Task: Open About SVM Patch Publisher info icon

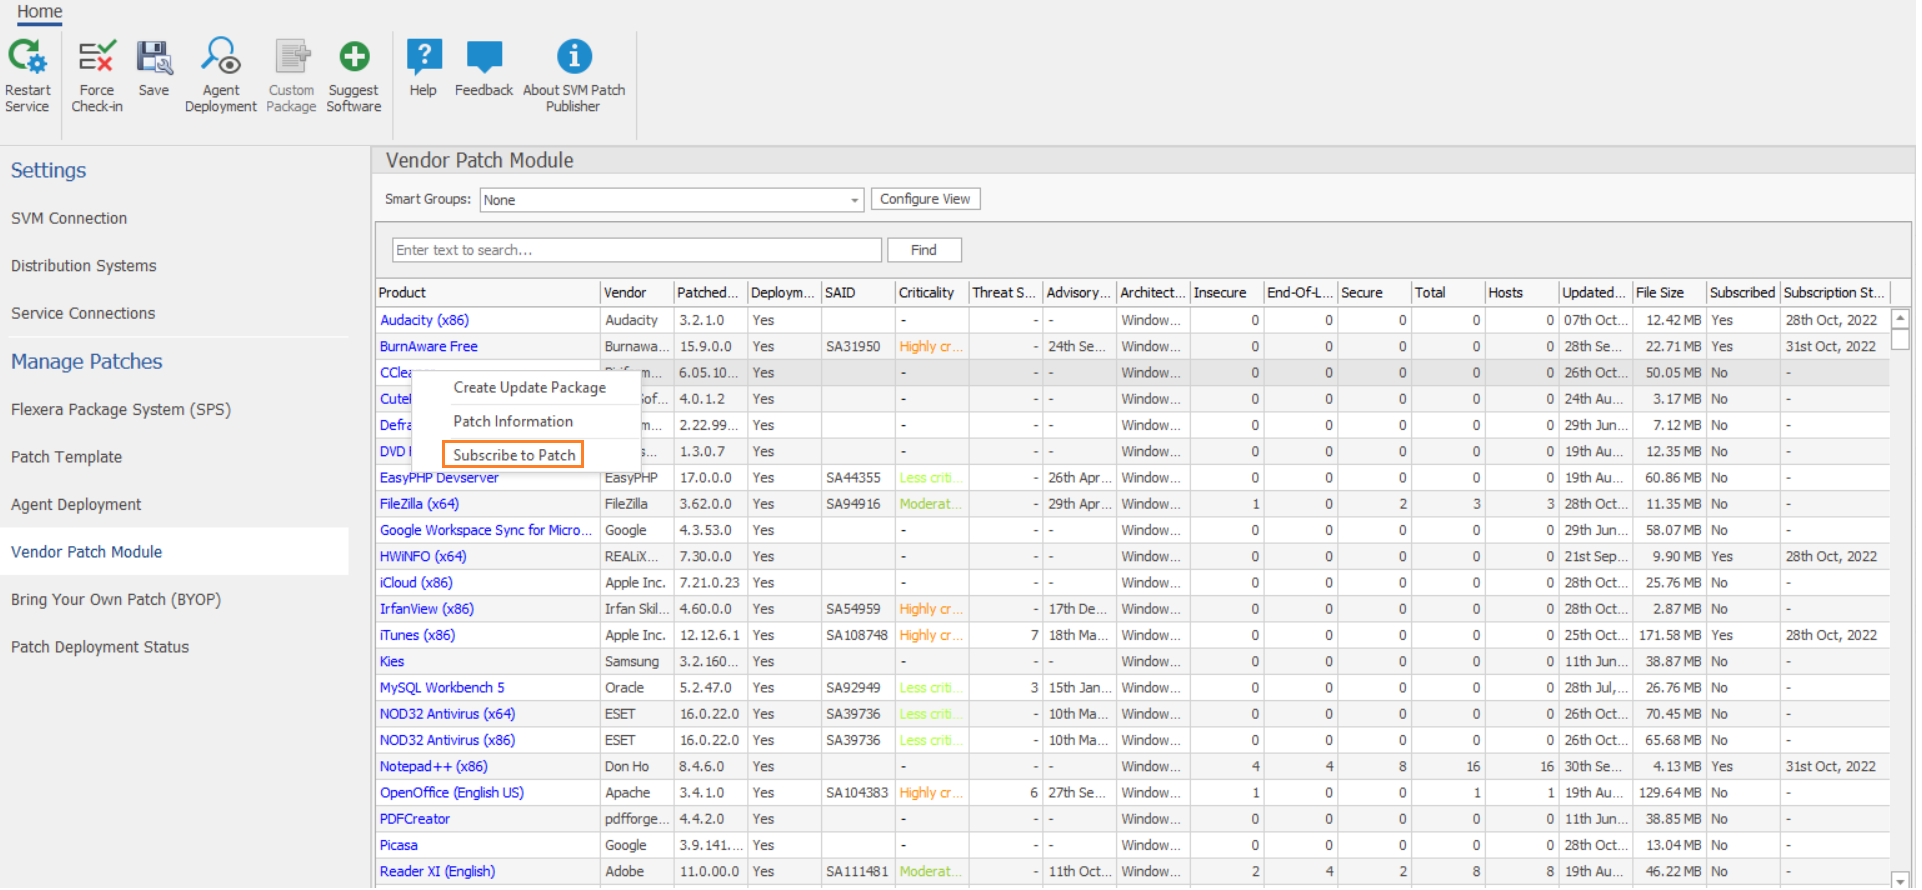Action: tap(574, 57)
